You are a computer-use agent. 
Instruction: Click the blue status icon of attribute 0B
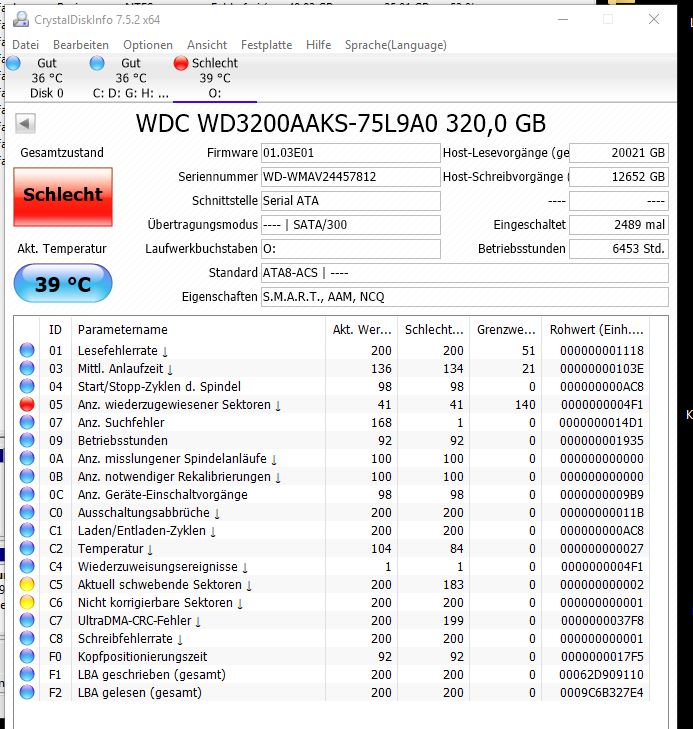27,477
